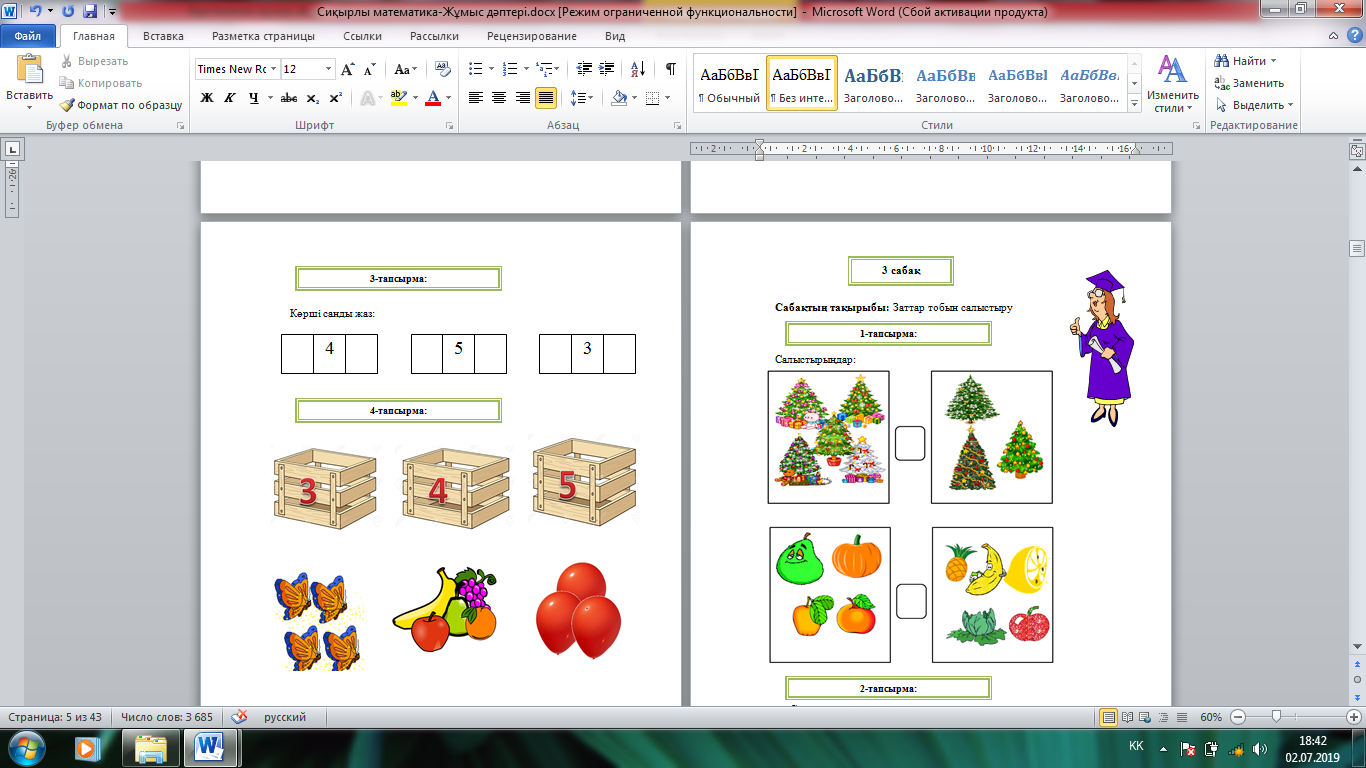Click the zoom slider handle
This screenshot has width=1366, height=768.
pyautogui.click(x=1276, y=717)
